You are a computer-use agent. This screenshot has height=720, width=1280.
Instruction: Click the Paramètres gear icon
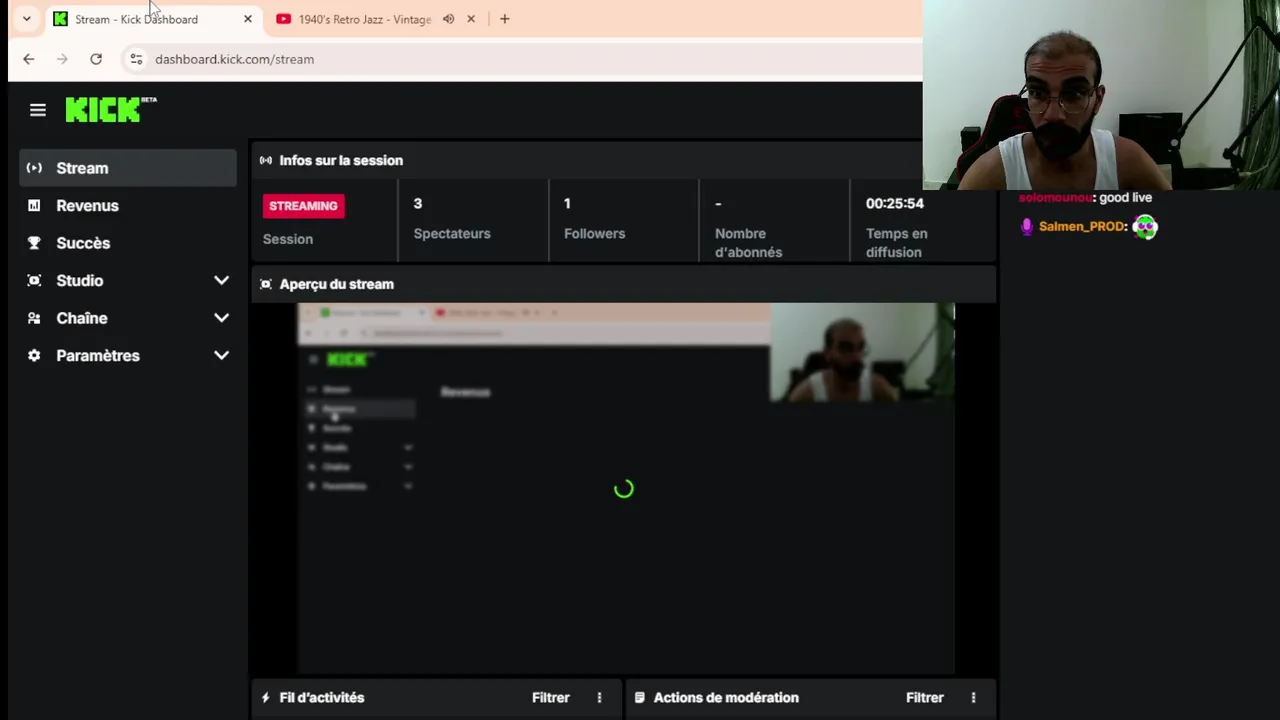point(34,355)
